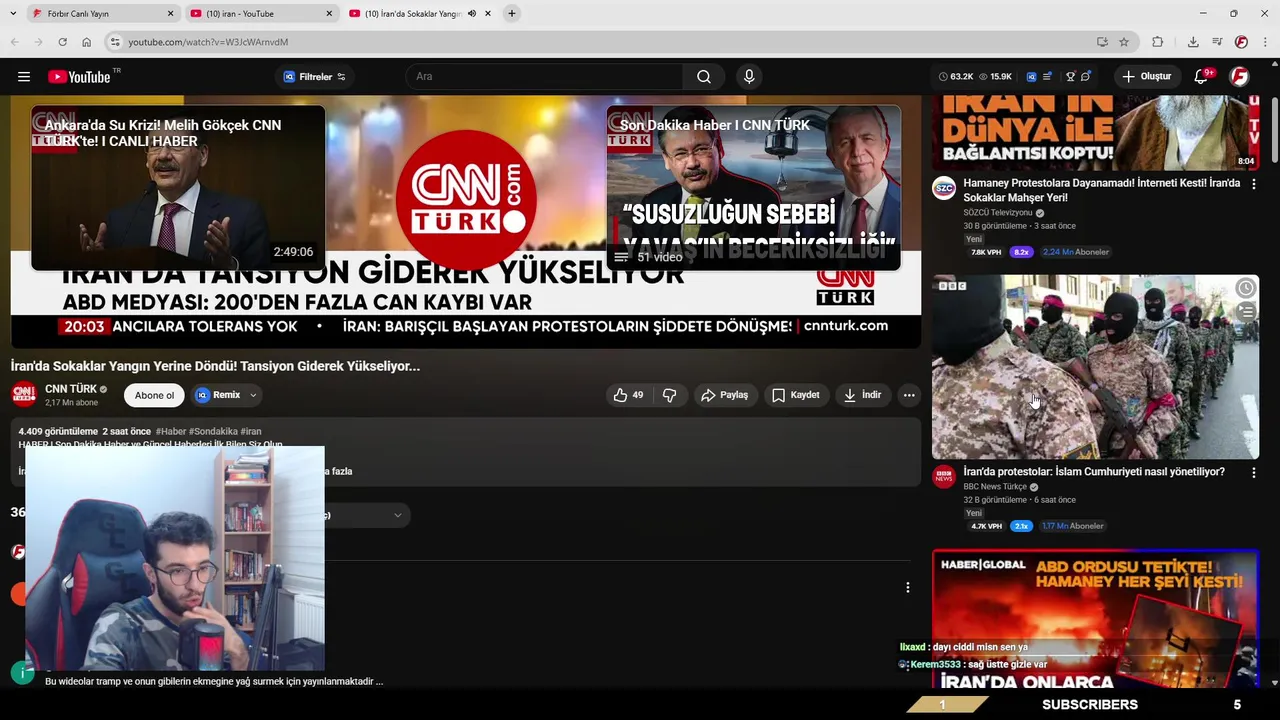Save video with Kaydet button
Image resolution: width=1280 pixels, height=720 pixels.
(x=796, y=395)
